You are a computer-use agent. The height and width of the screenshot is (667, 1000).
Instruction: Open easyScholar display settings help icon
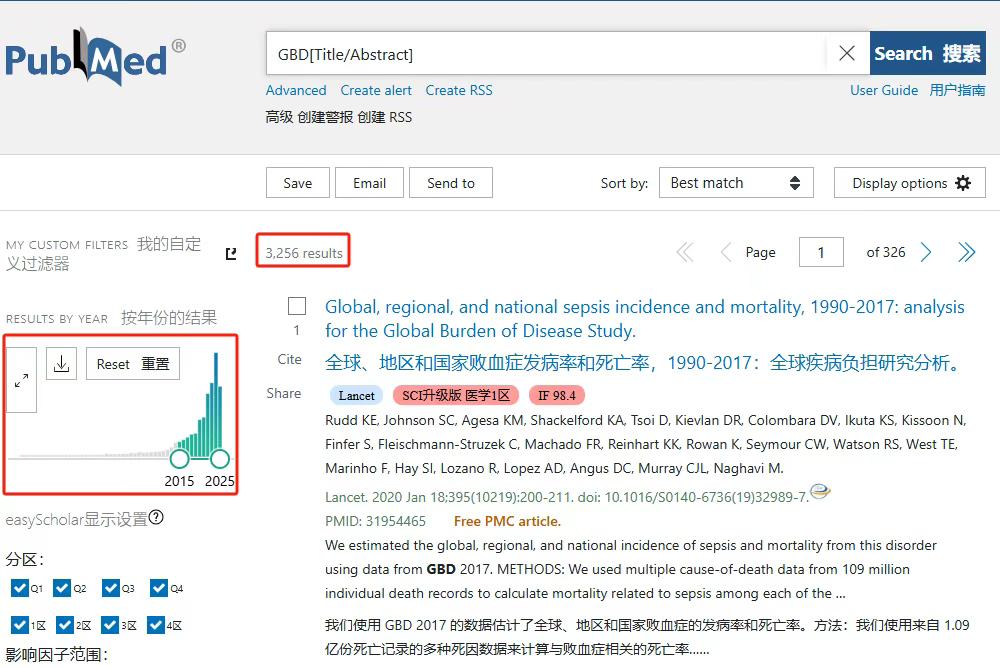coord(156,518)
